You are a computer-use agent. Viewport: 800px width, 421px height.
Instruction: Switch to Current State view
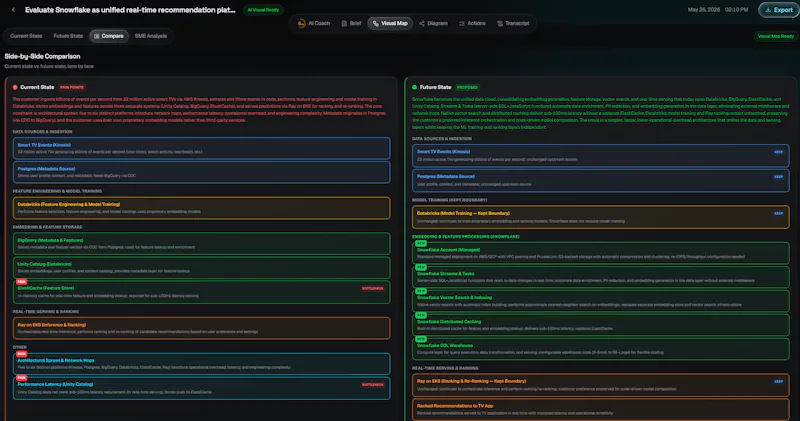26,36
